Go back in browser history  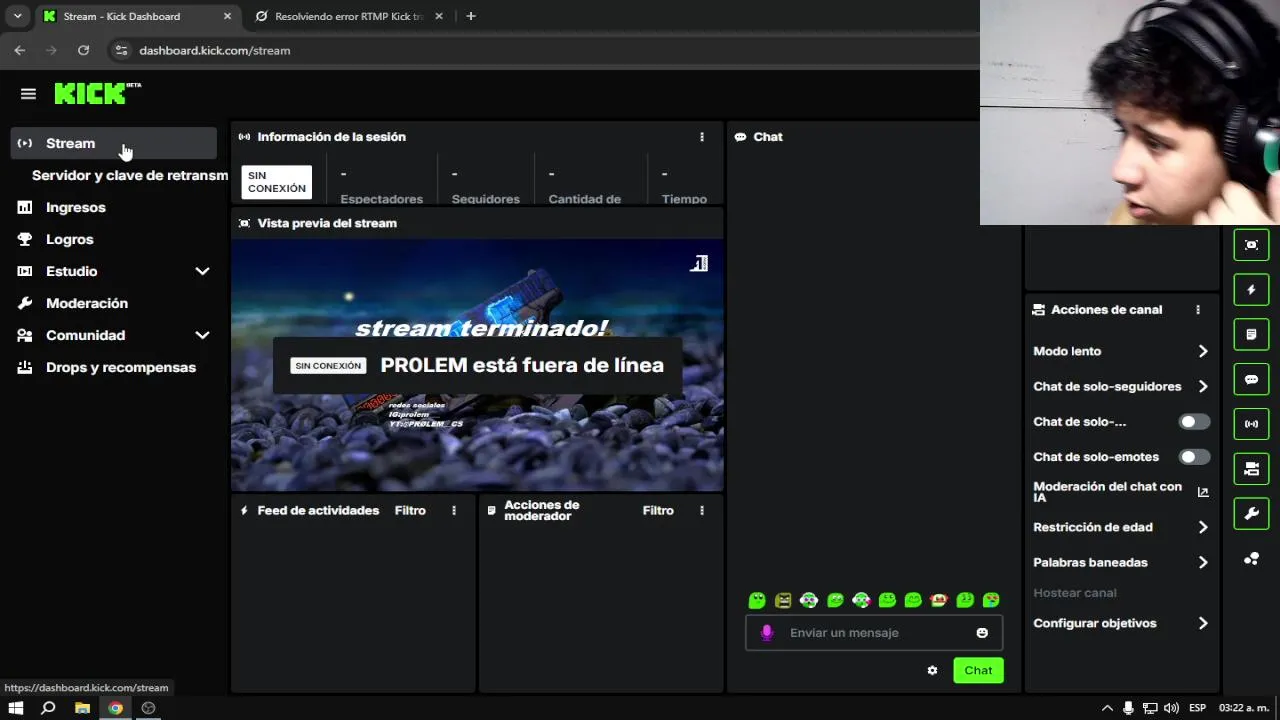(x=19, y=50)
